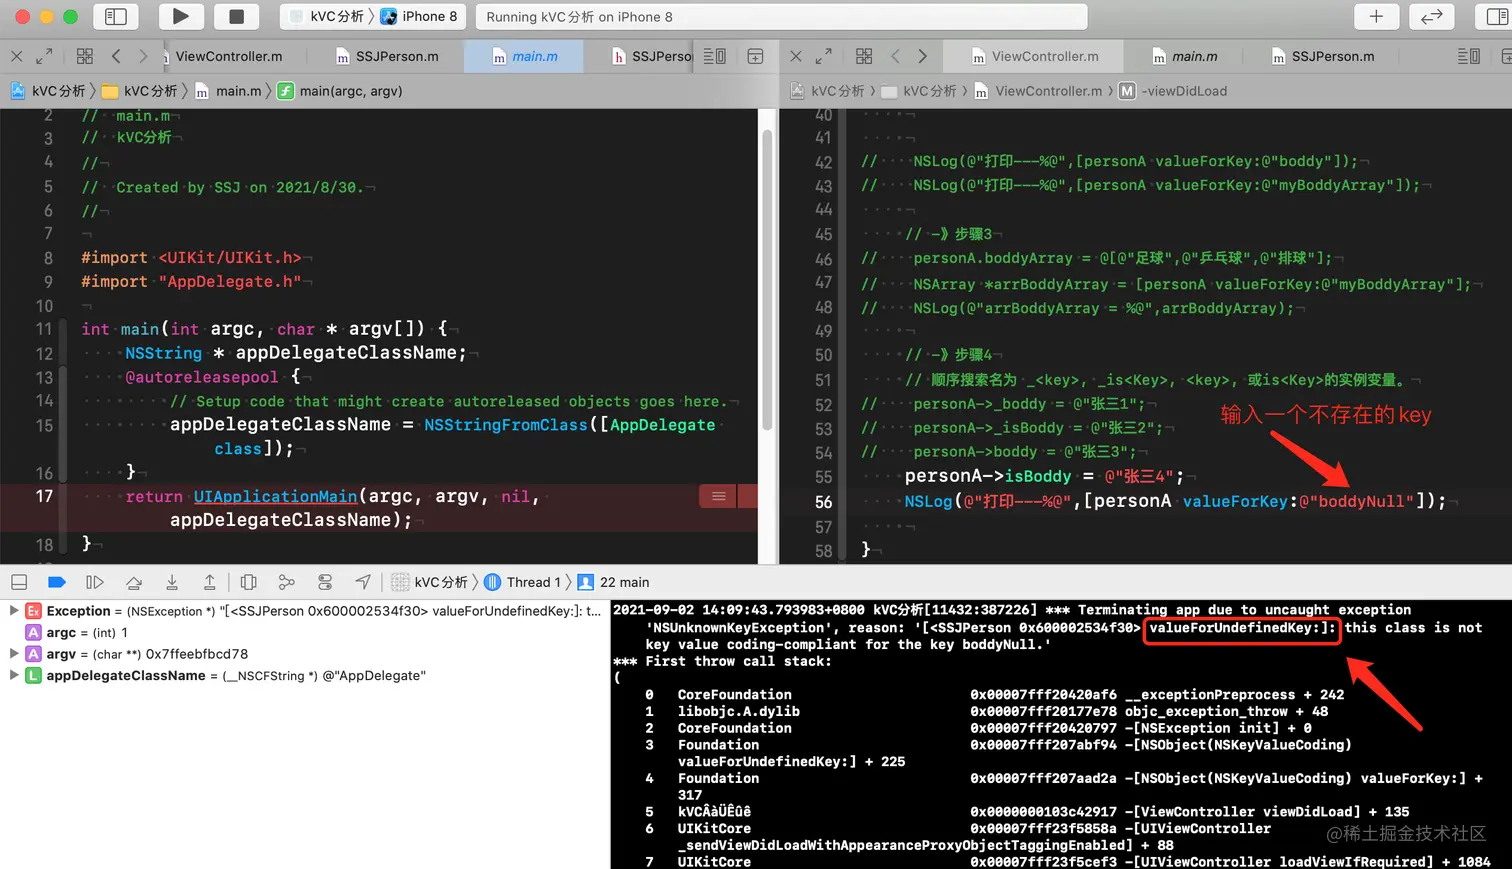Click main.m in left jump bar
Screen dimensions: 1512x869
[x=228, y=91]
